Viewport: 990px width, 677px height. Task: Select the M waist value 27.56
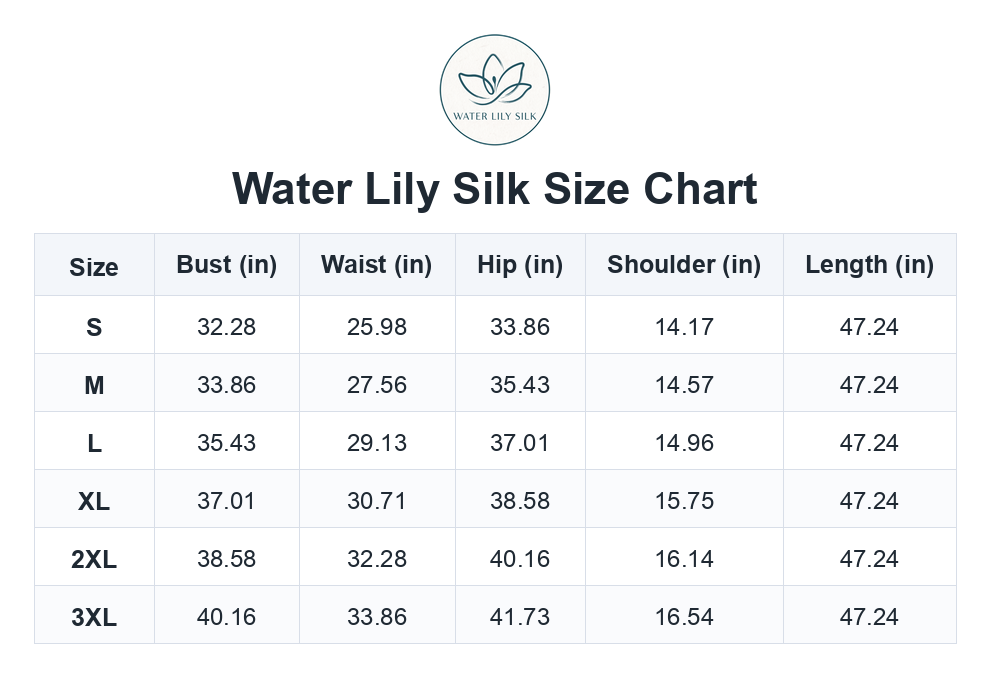coord(377,385)
